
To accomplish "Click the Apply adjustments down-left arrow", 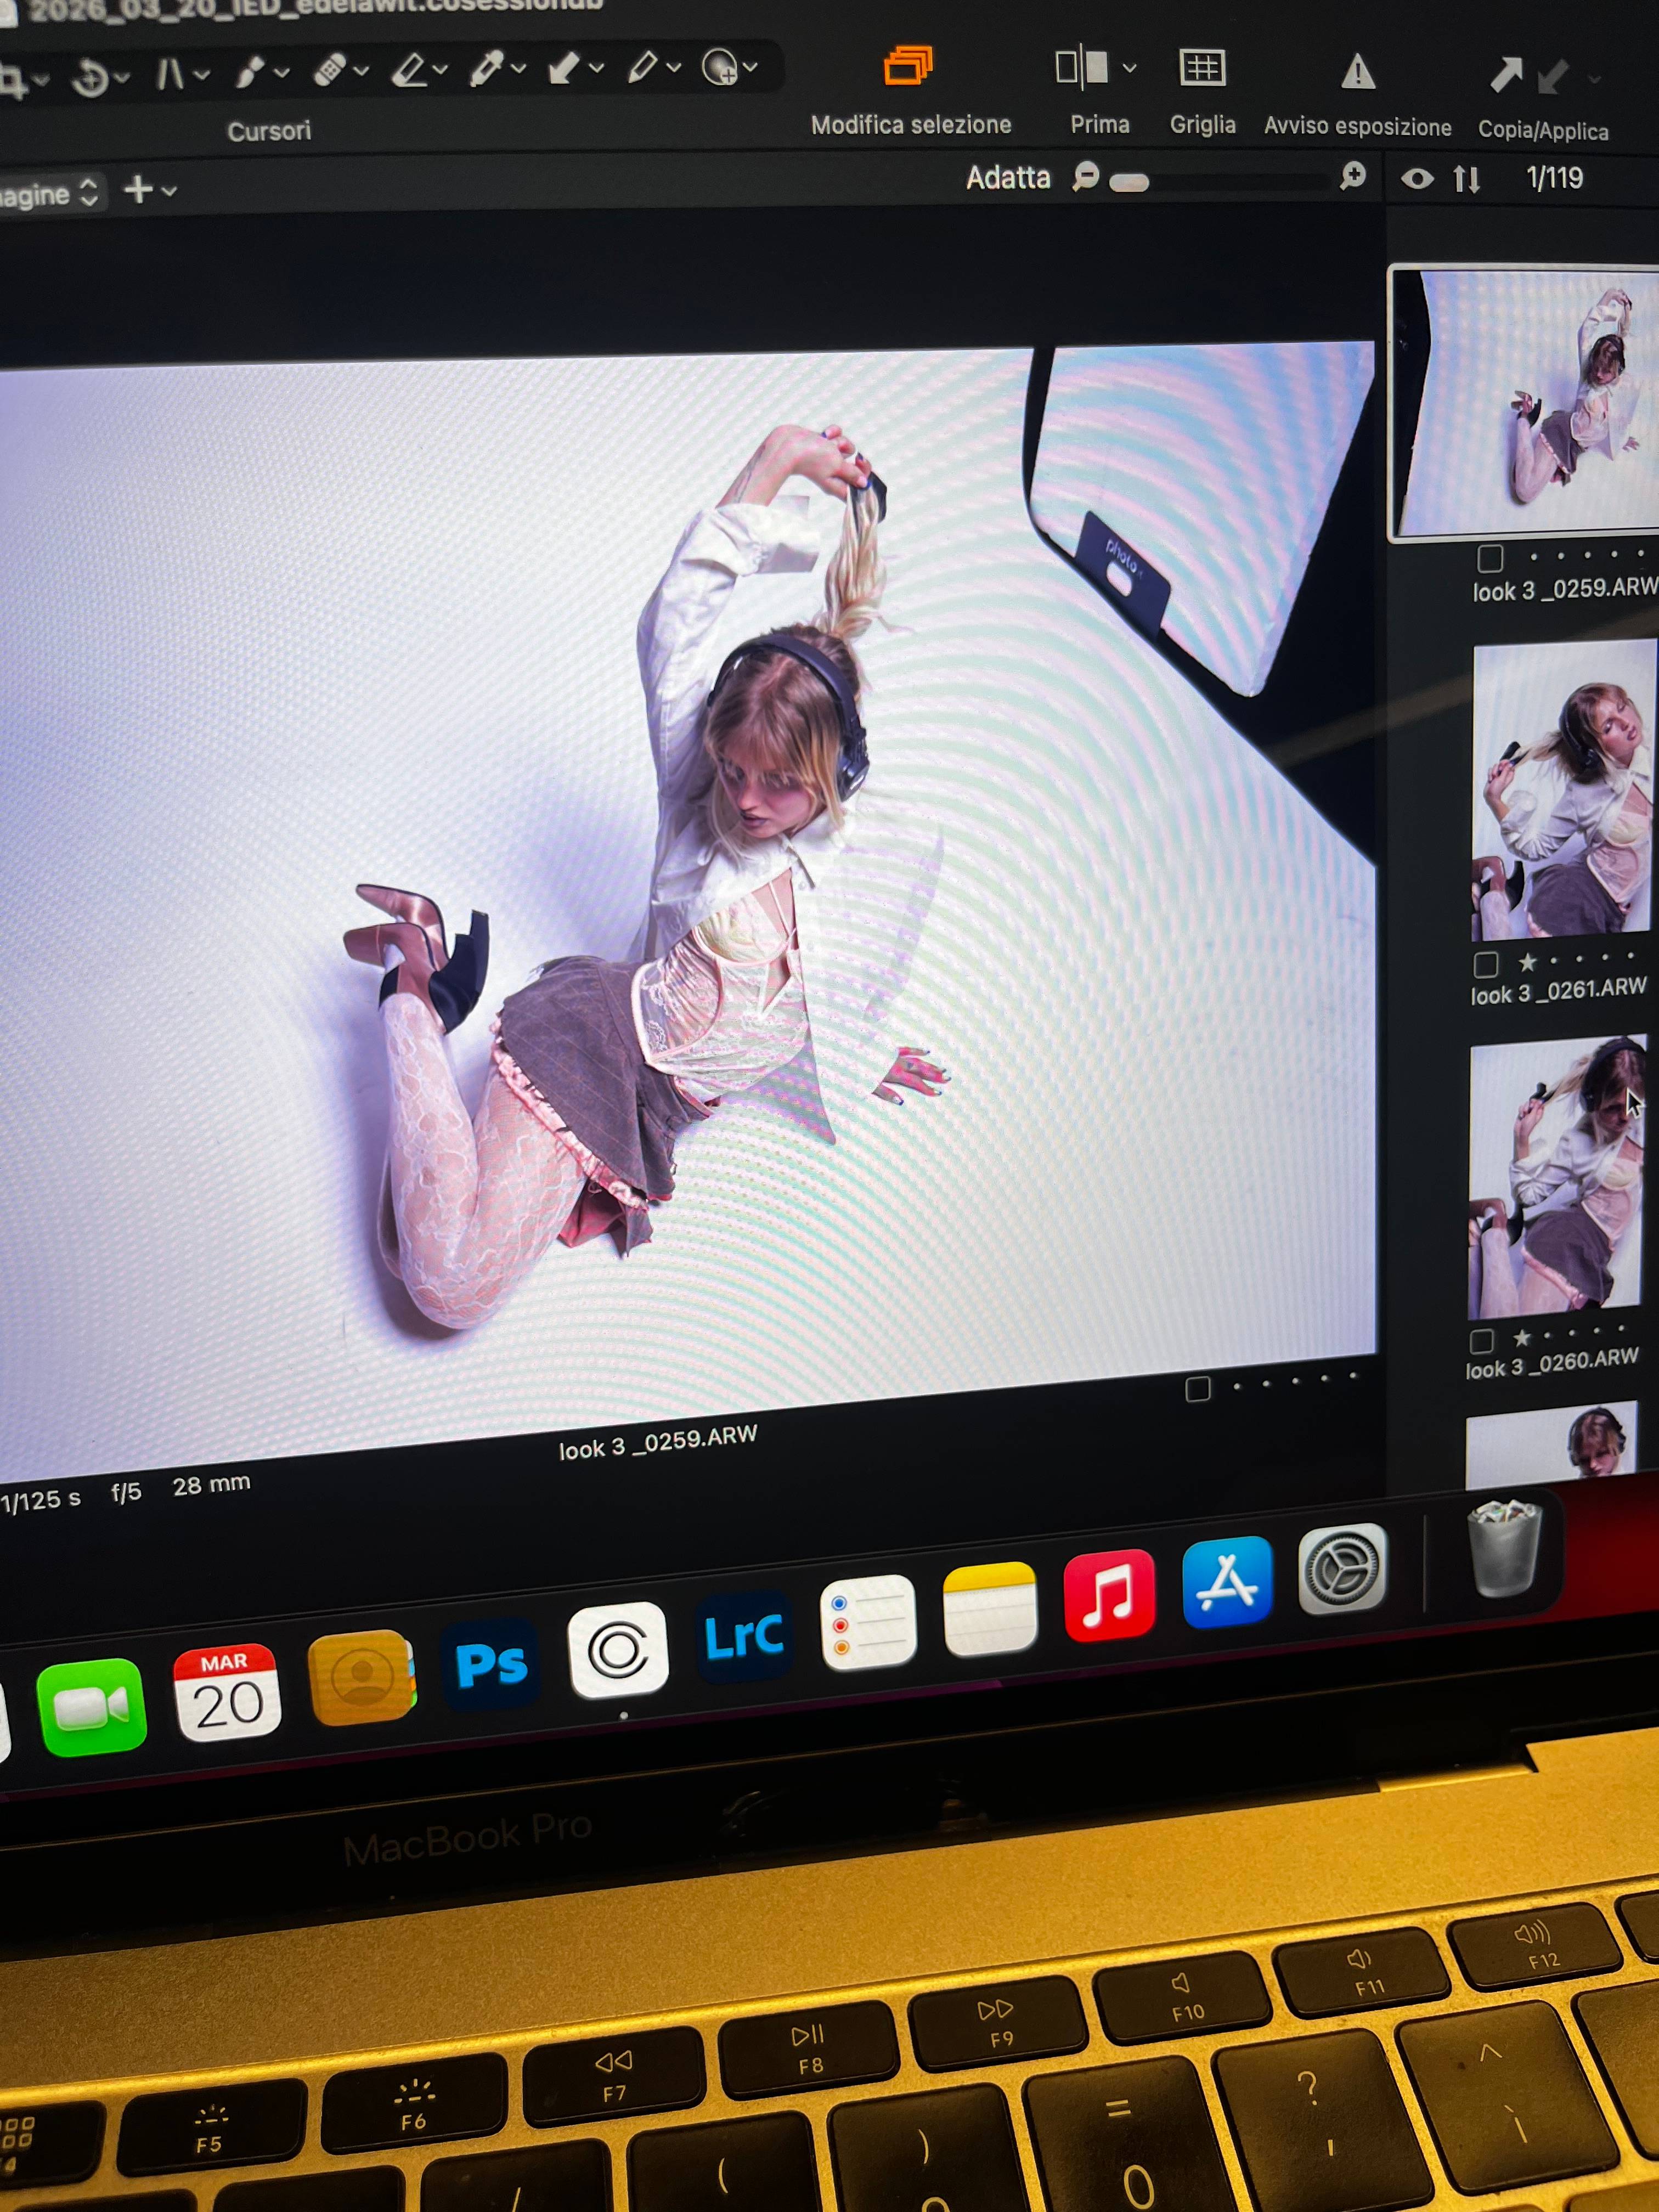I will (x=1552, y=78).
